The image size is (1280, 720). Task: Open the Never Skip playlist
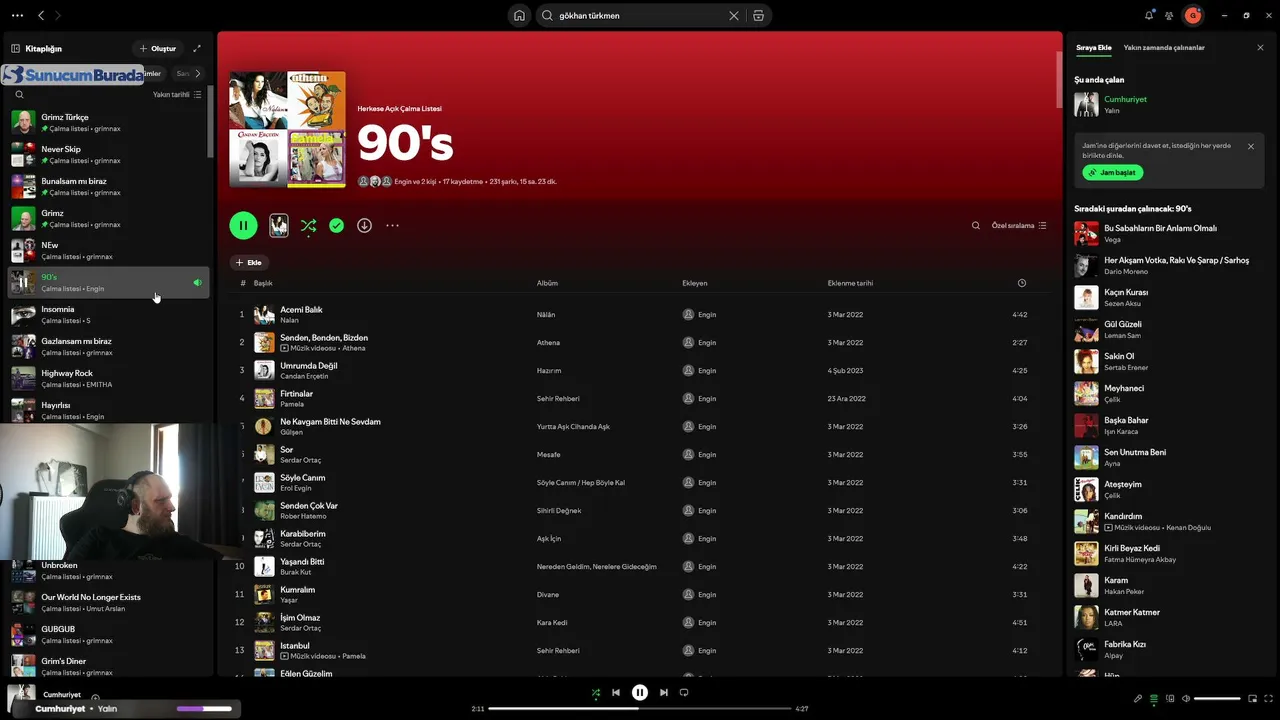[108, 154]
